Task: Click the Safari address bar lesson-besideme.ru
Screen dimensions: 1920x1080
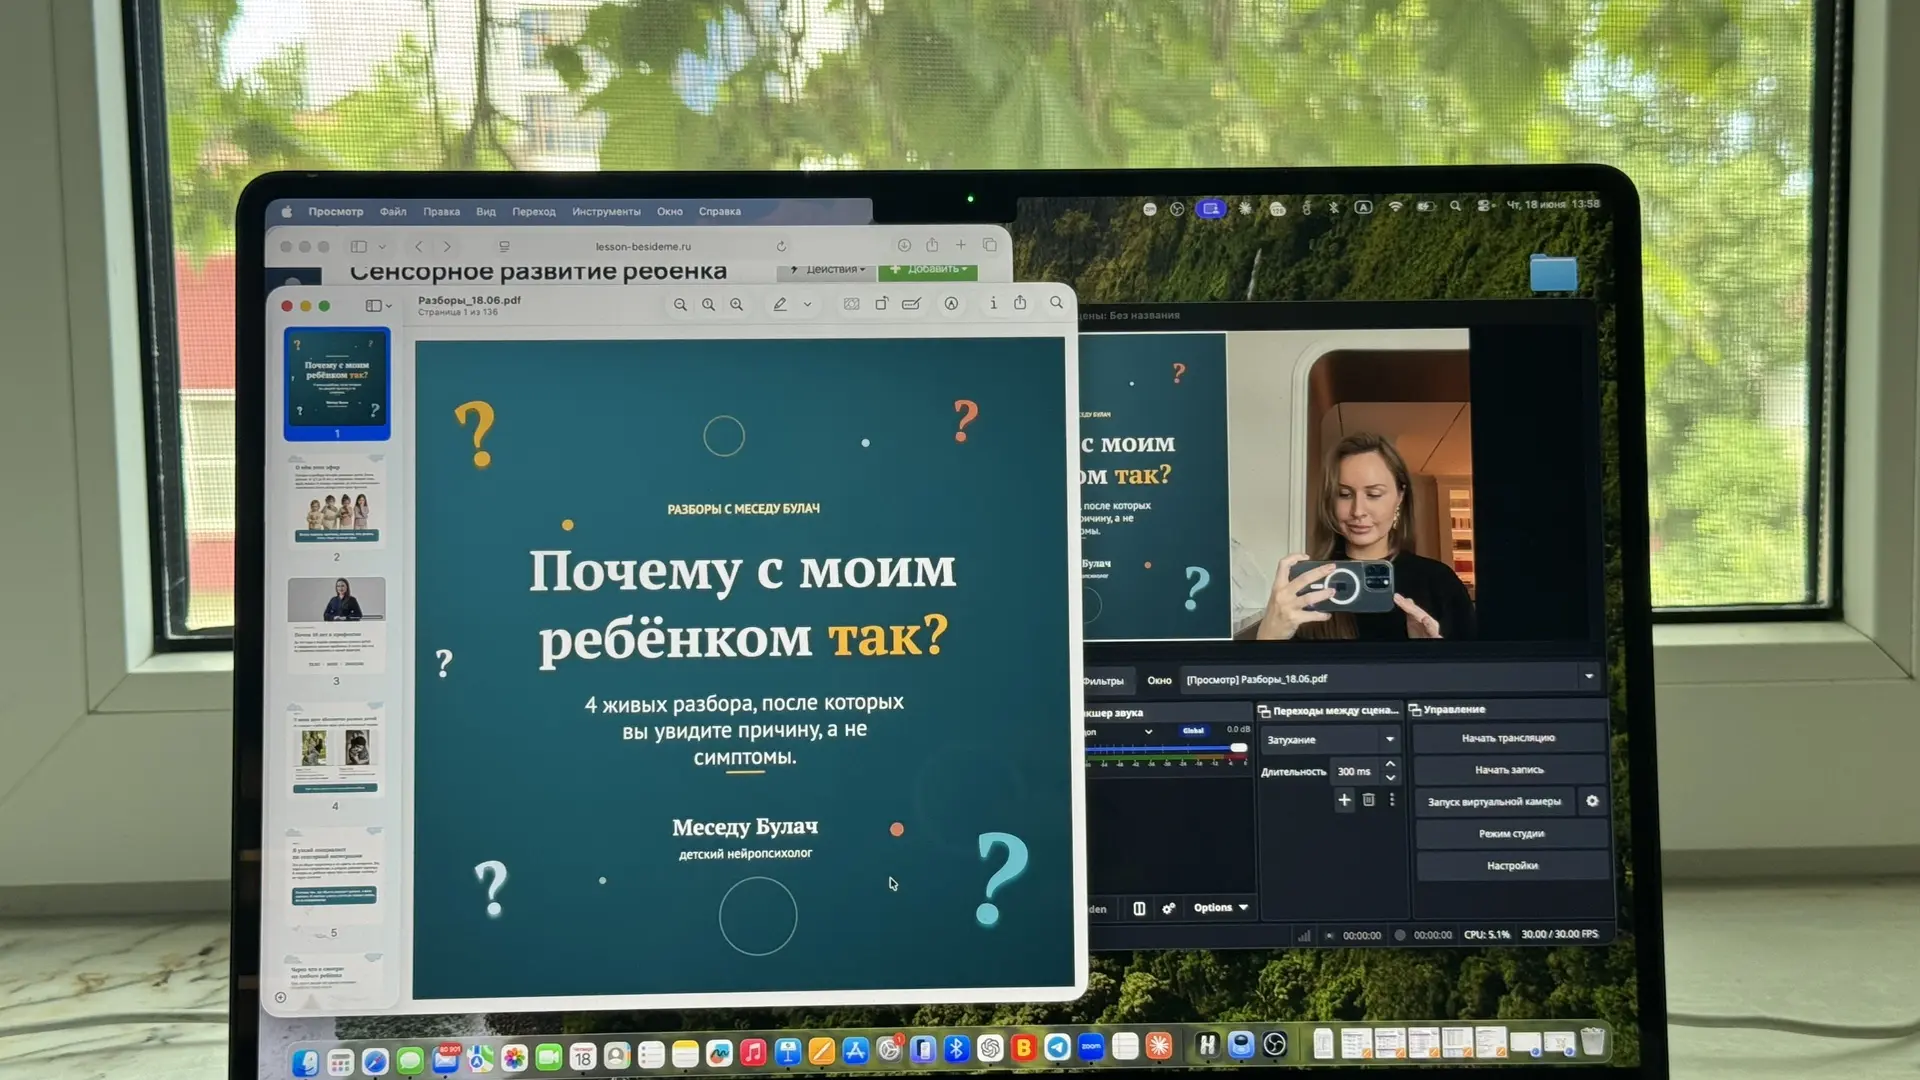Action: (643, 246)
